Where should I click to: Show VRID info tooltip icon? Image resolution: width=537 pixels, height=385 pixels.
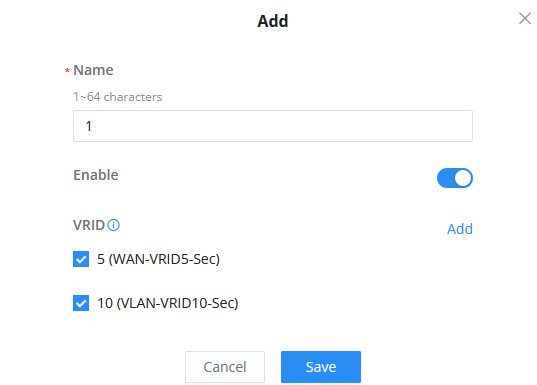[x=113, y=225]
